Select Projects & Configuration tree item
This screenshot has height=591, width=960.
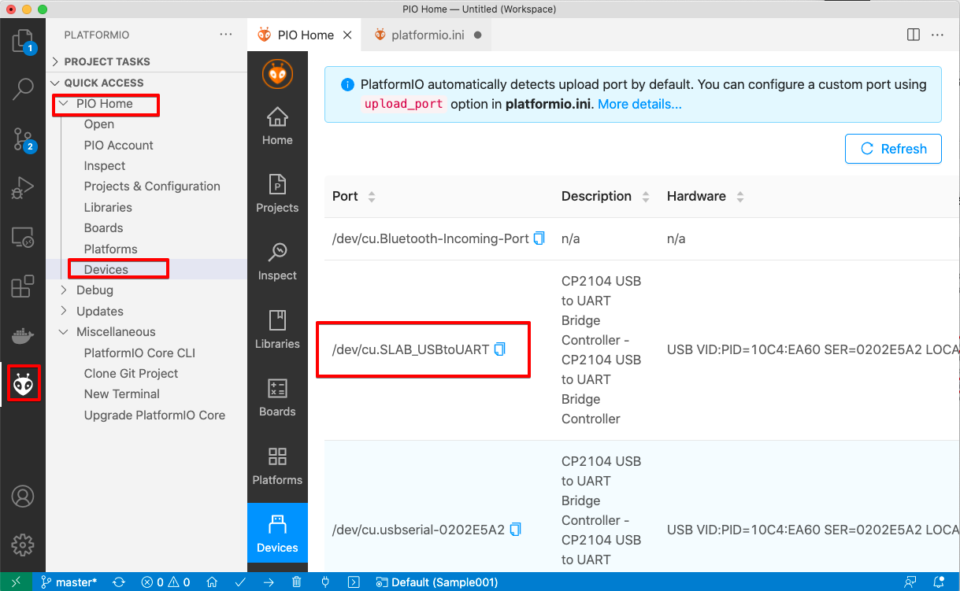pyautogui.click(x=152, y=186)
